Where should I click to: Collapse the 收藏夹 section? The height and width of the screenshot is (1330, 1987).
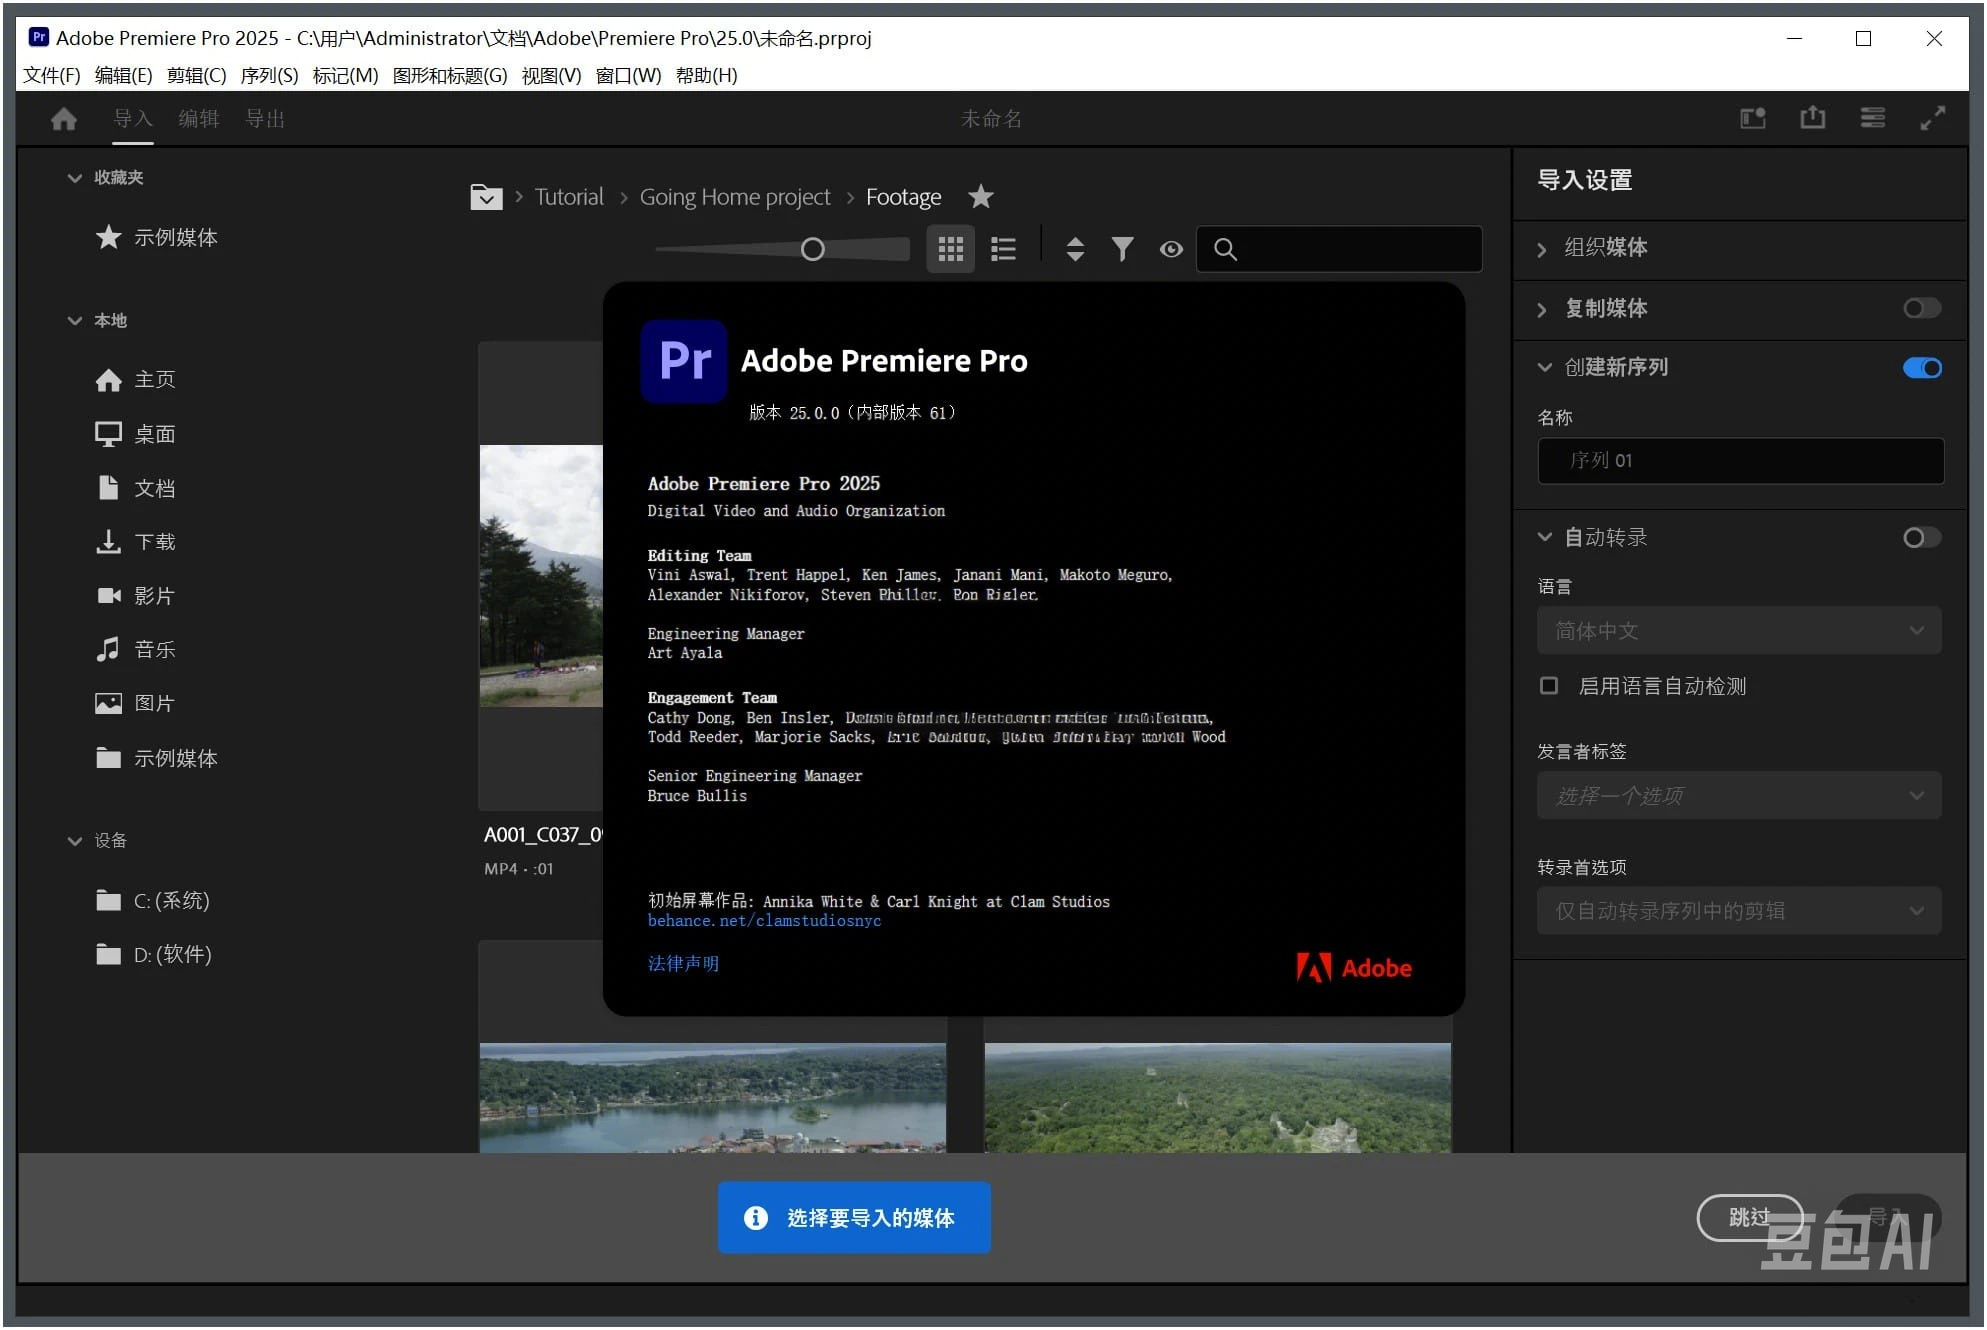pyautogui.click(x=75, y=178)
